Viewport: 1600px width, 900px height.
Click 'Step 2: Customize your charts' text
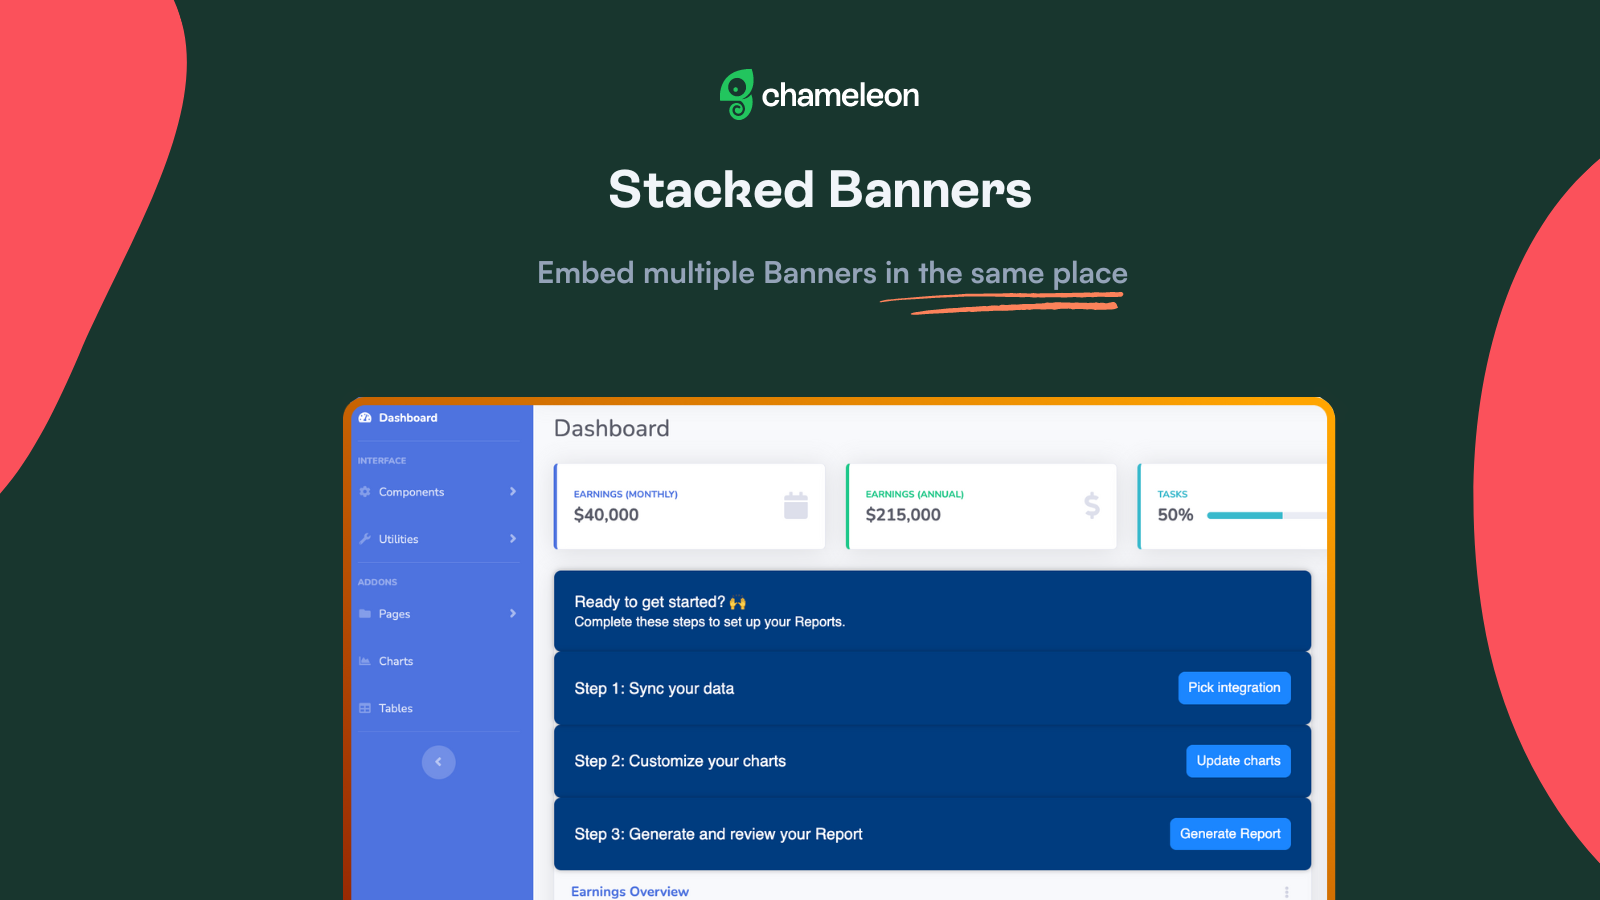pyautogui.click(x=680, y=762)
